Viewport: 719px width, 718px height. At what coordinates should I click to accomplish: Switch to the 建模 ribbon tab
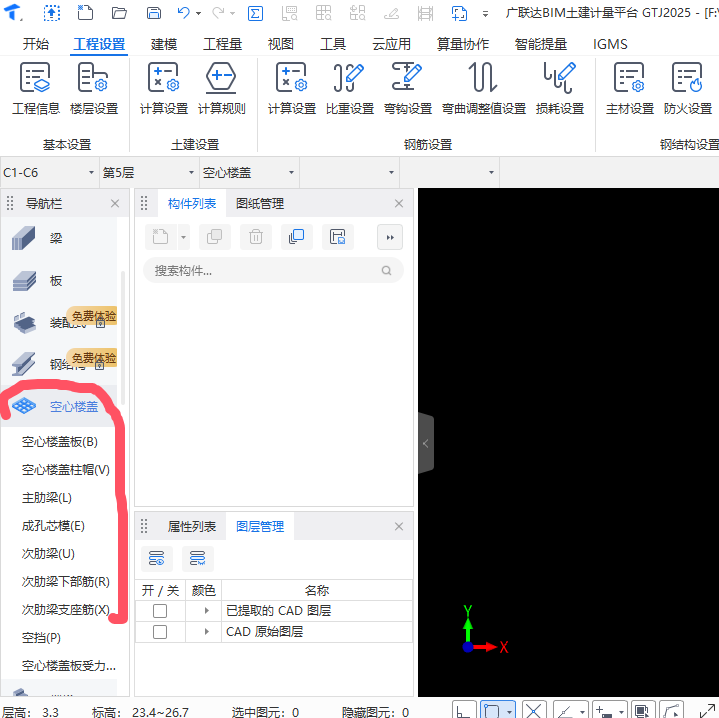coord(164,44)
